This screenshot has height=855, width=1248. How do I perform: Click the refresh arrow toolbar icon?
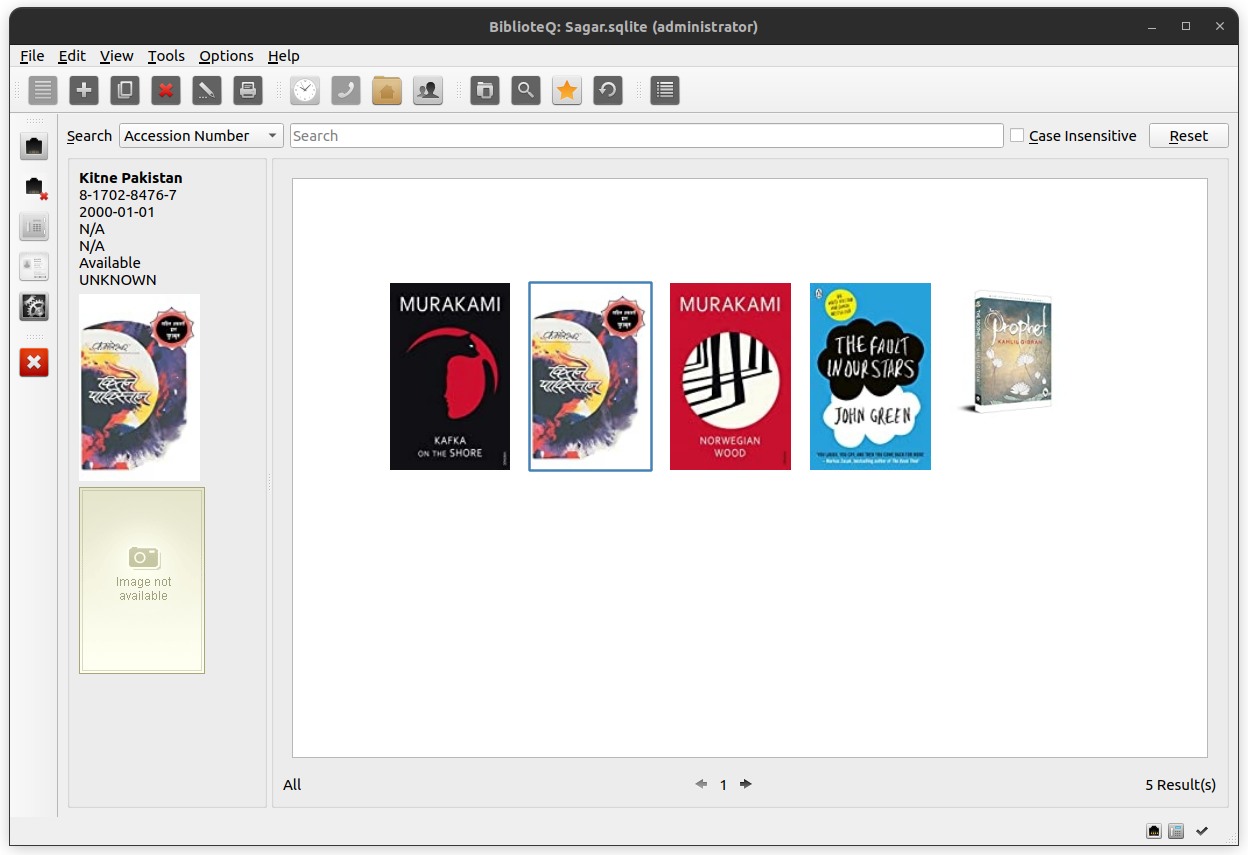click(x=608, y=91)
